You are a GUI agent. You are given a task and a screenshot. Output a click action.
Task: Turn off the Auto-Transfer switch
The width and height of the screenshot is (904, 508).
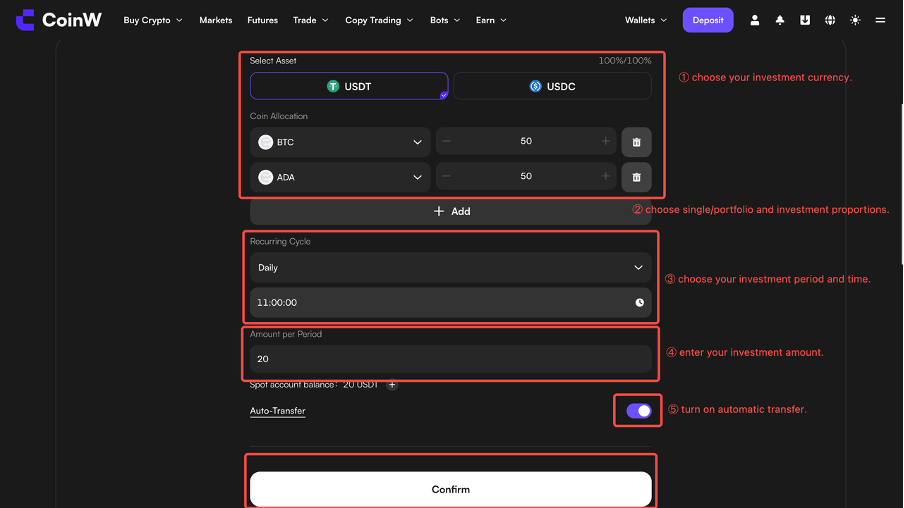point(639,411)
